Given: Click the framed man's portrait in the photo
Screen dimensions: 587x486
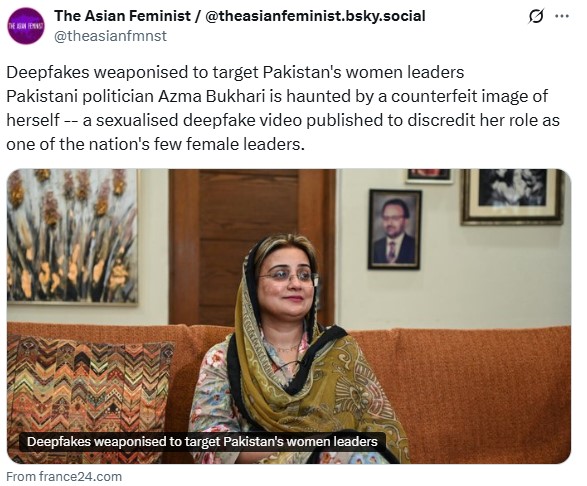Looking at the screenshot, I should (395, 229).
